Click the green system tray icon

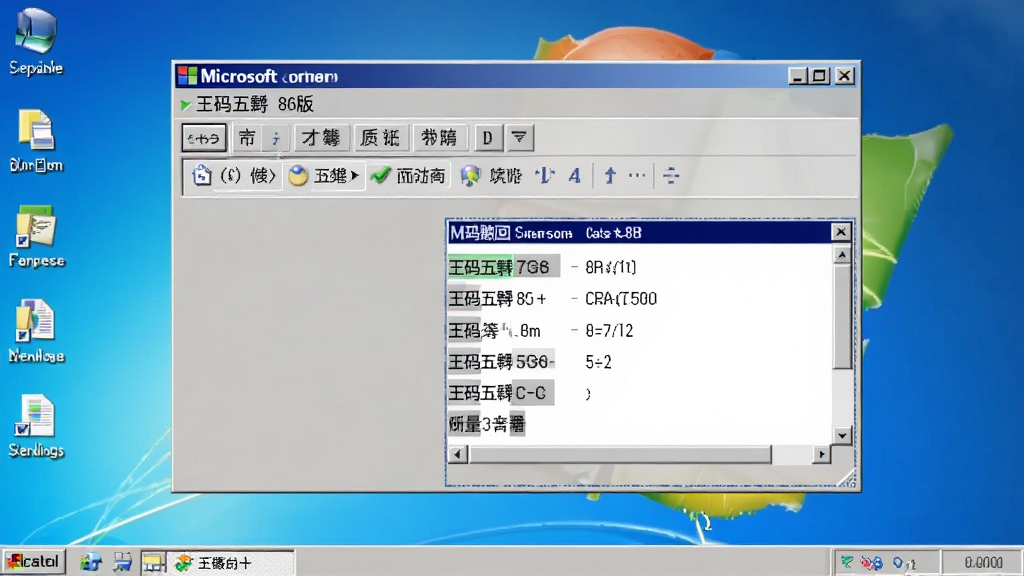847,562
